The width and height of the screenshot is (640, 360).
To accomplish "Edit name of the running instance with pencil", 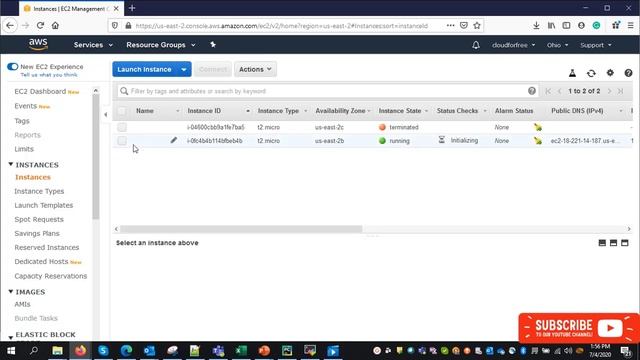I will (173, 140).
